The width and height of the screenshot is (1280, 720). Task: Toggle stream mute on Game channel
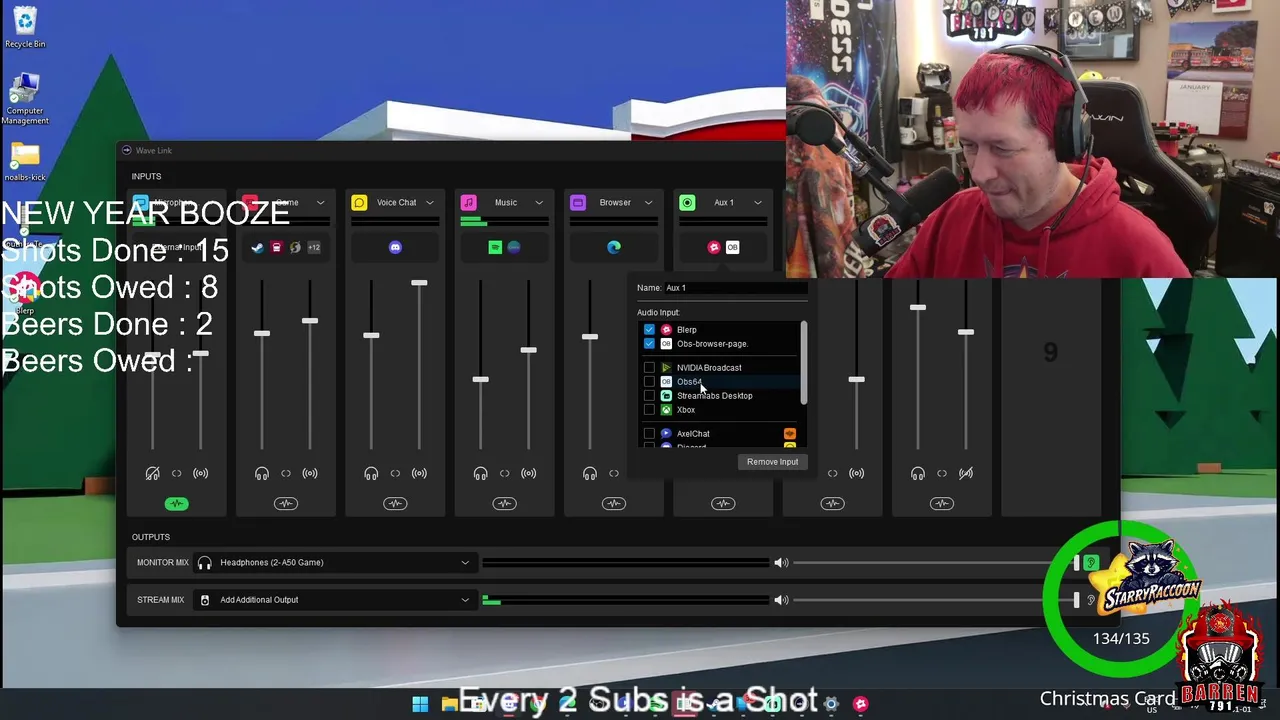310,473
